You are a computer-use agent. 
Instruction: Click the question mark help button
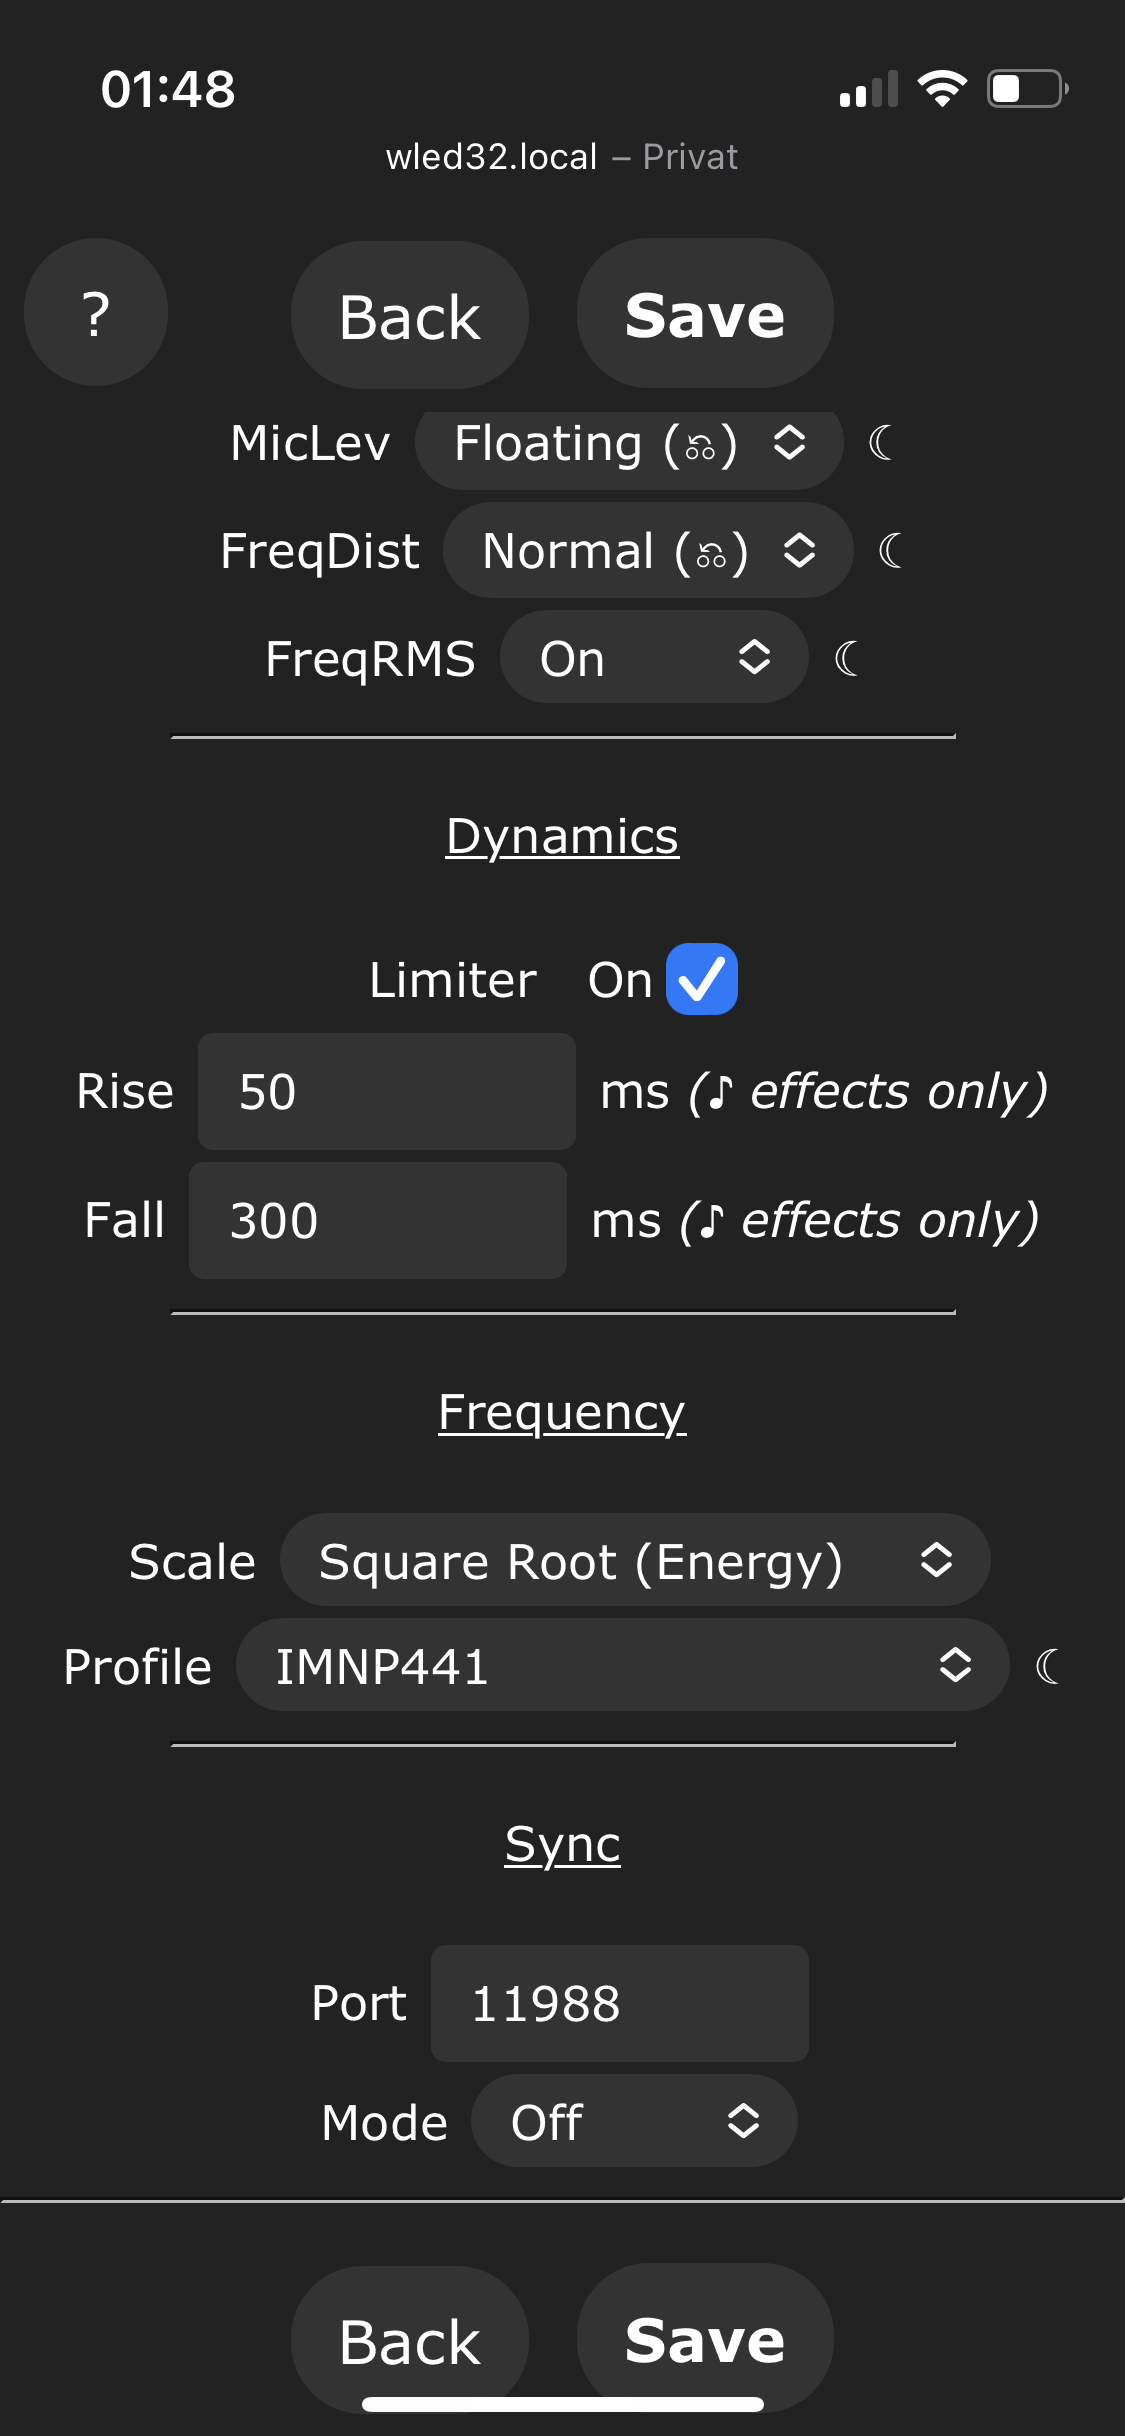[96, 313]
